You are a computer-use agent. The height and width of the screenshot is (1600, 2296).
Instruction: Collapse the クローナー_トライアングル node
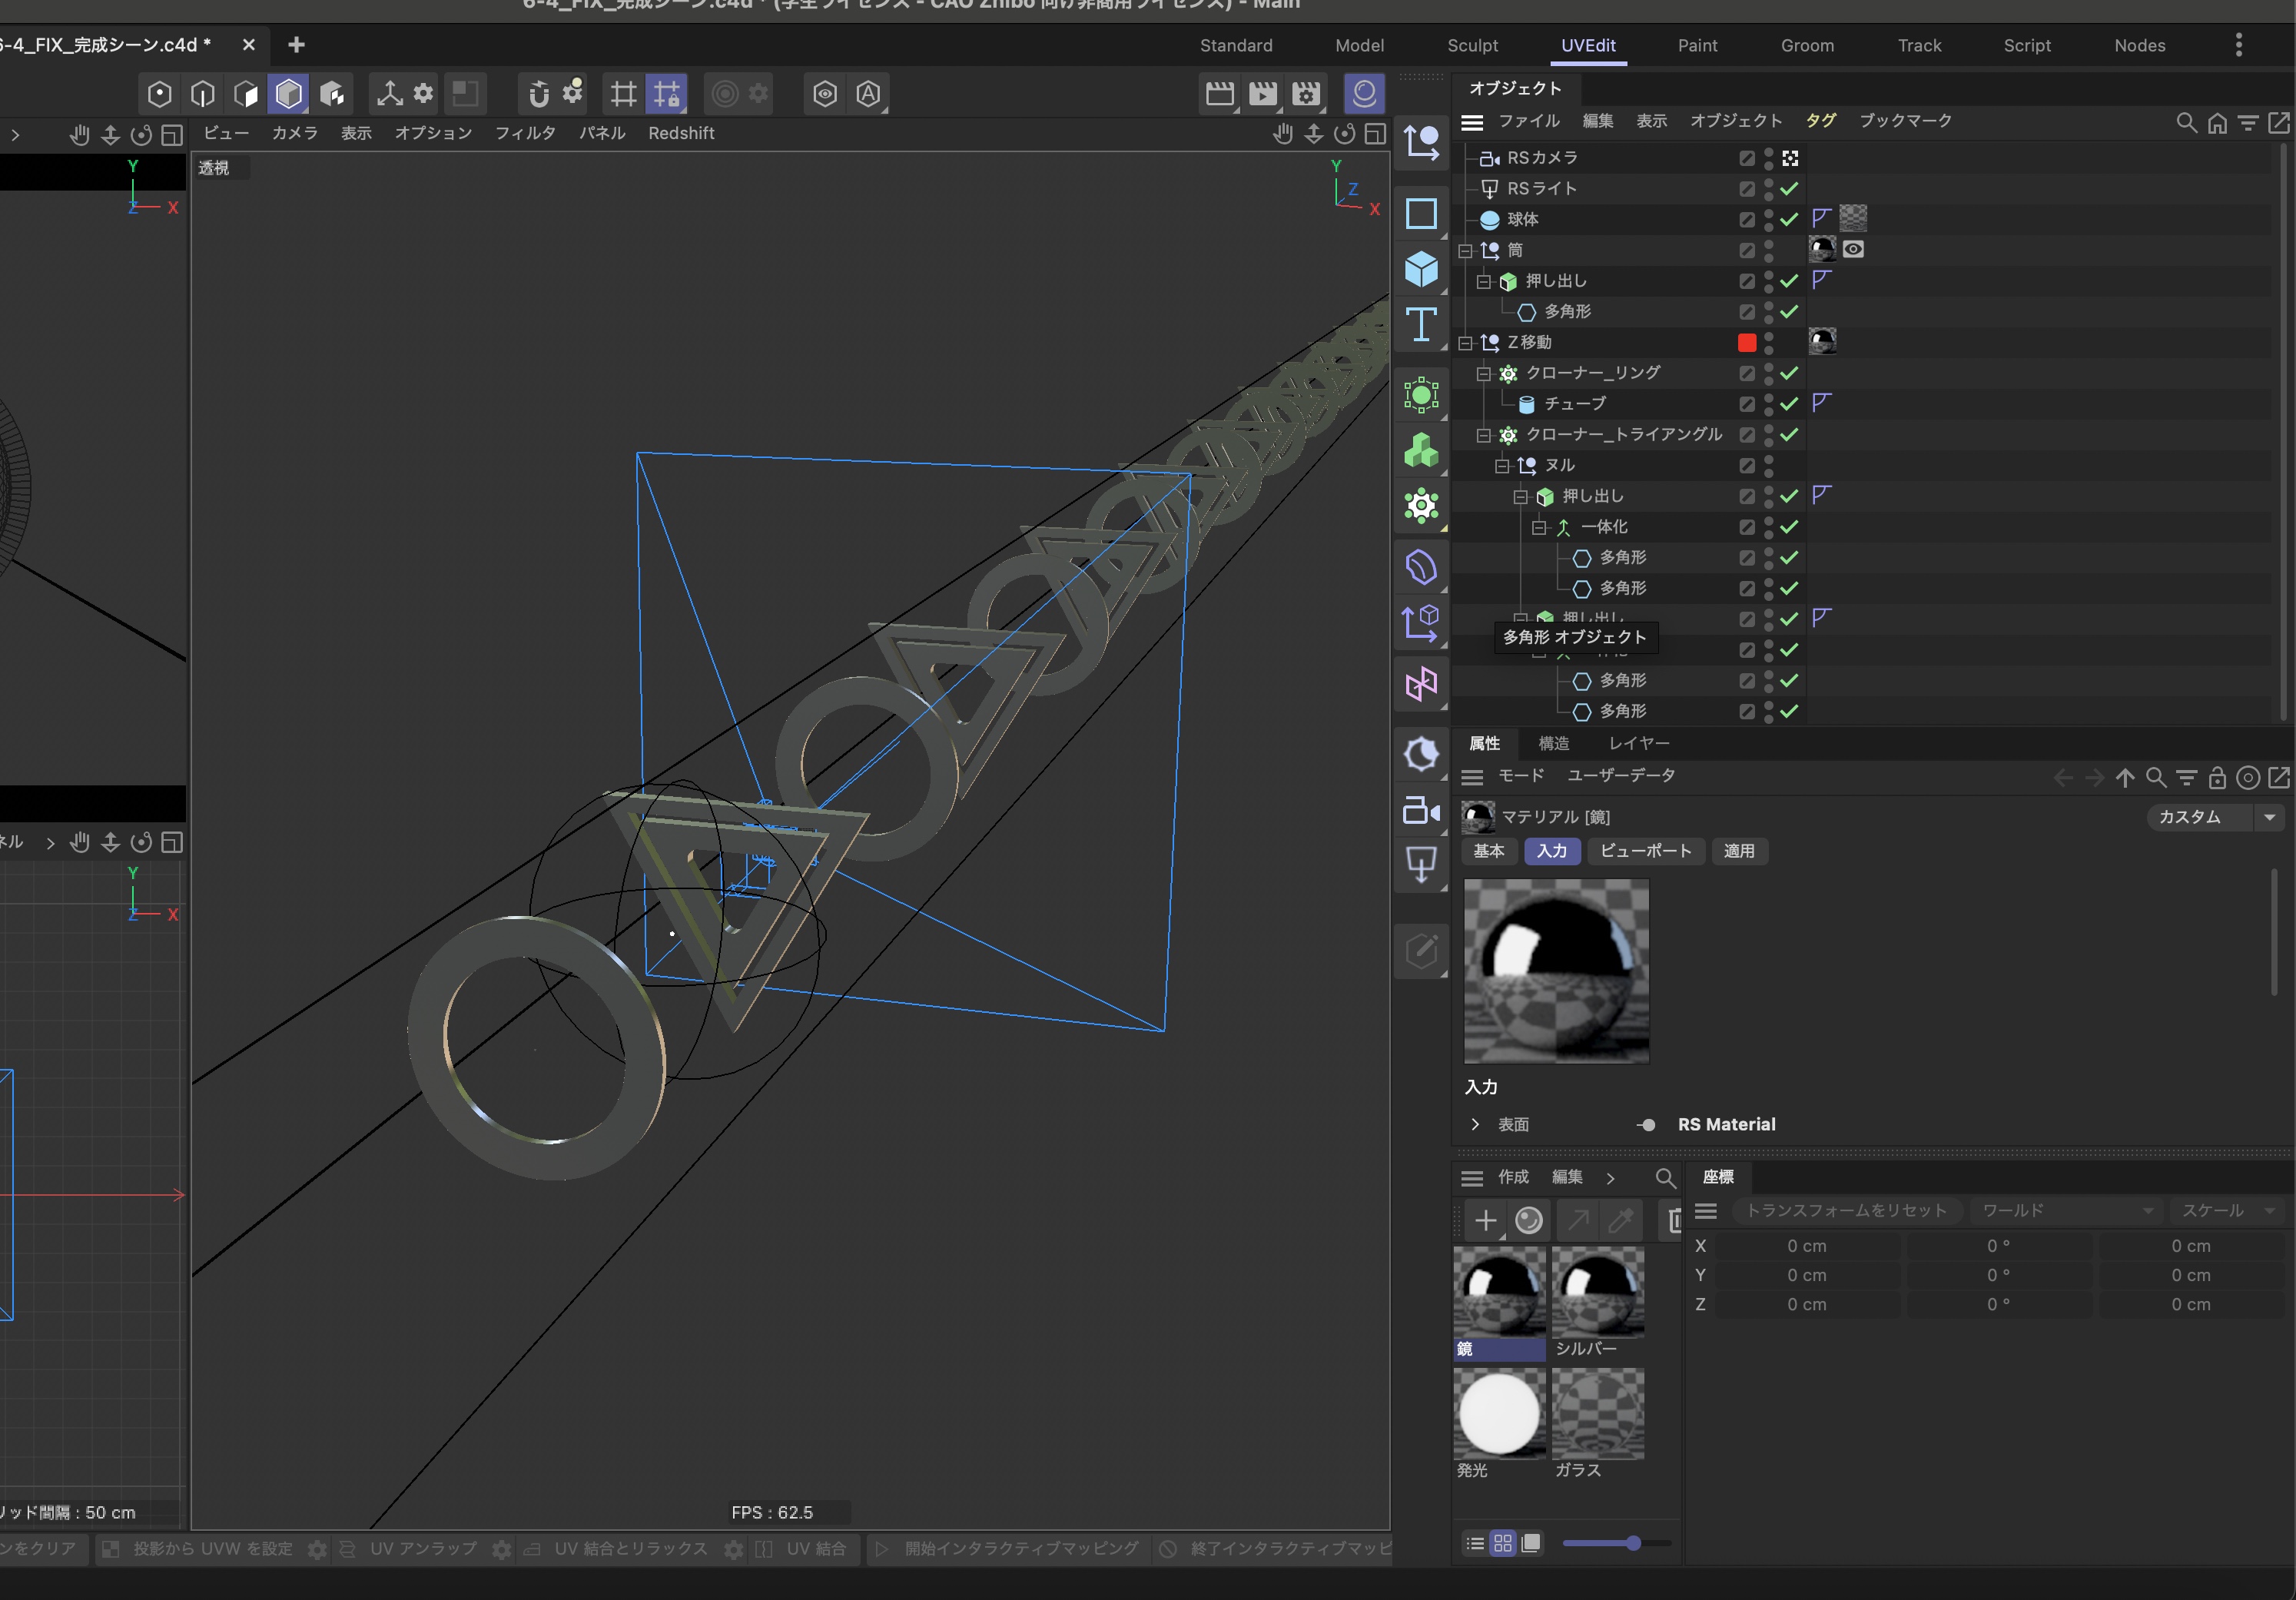[1484, 435]
